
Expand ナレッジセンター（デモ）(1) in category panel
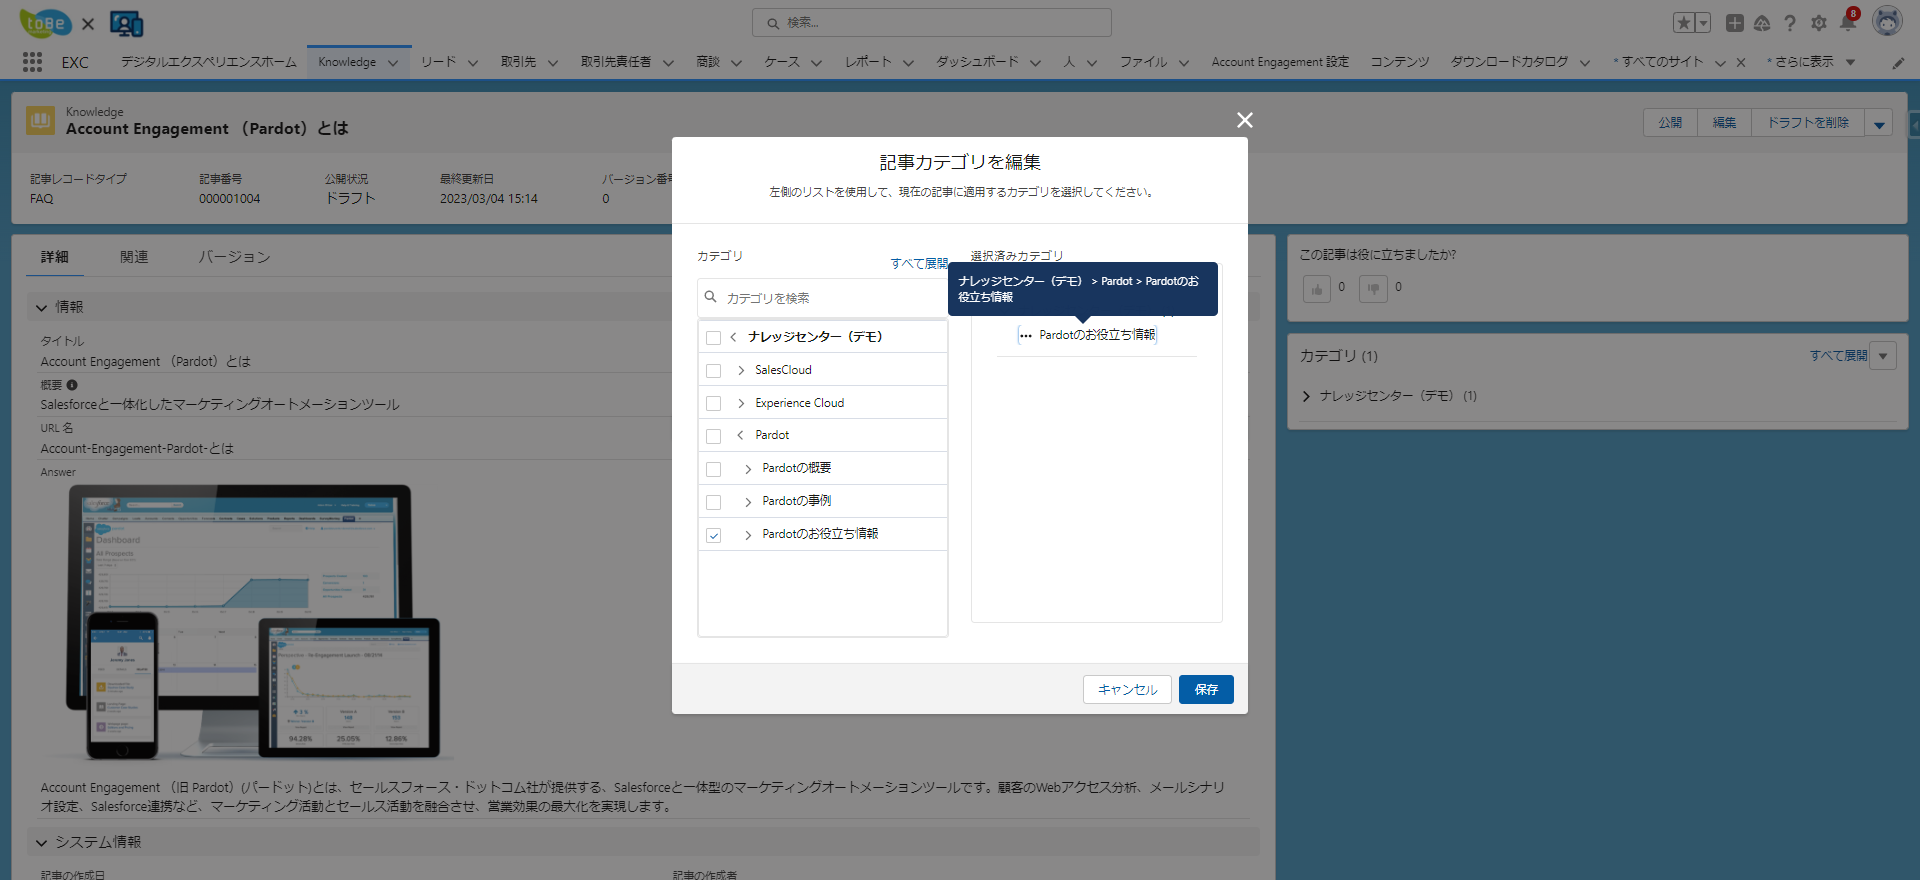coord(1306,397)
